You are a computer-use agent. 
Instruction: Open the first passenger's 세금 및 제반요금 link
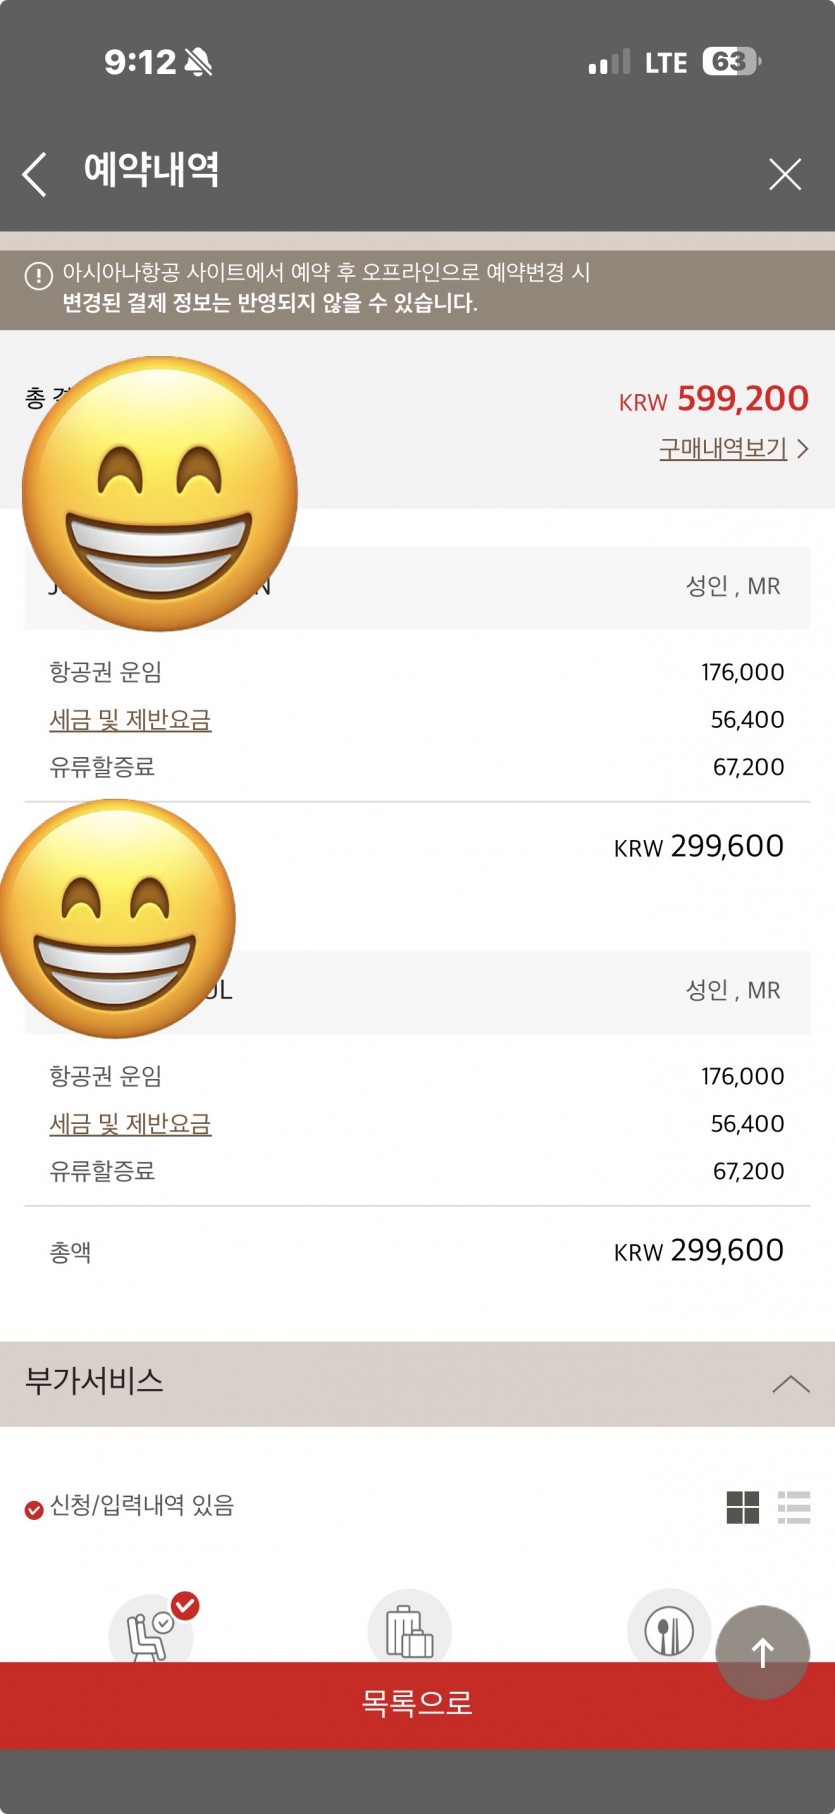pyautogui.click(x=130, y=720)
